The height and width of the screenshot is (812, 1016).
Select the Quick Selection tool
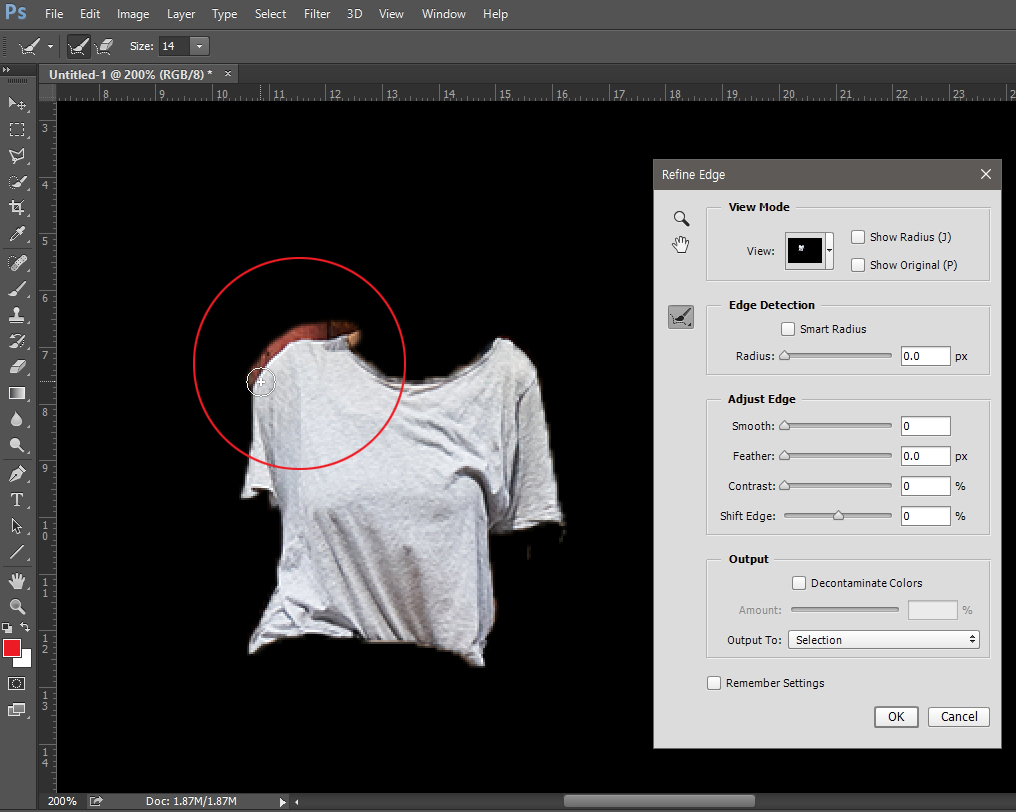17,182
